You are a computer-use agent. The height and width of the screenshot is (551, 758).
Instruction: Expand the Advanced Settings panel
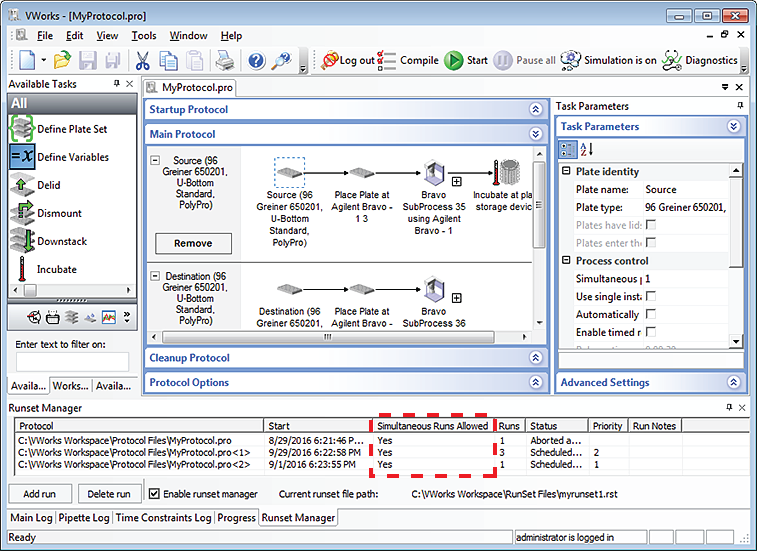click(x=733, y=382)
